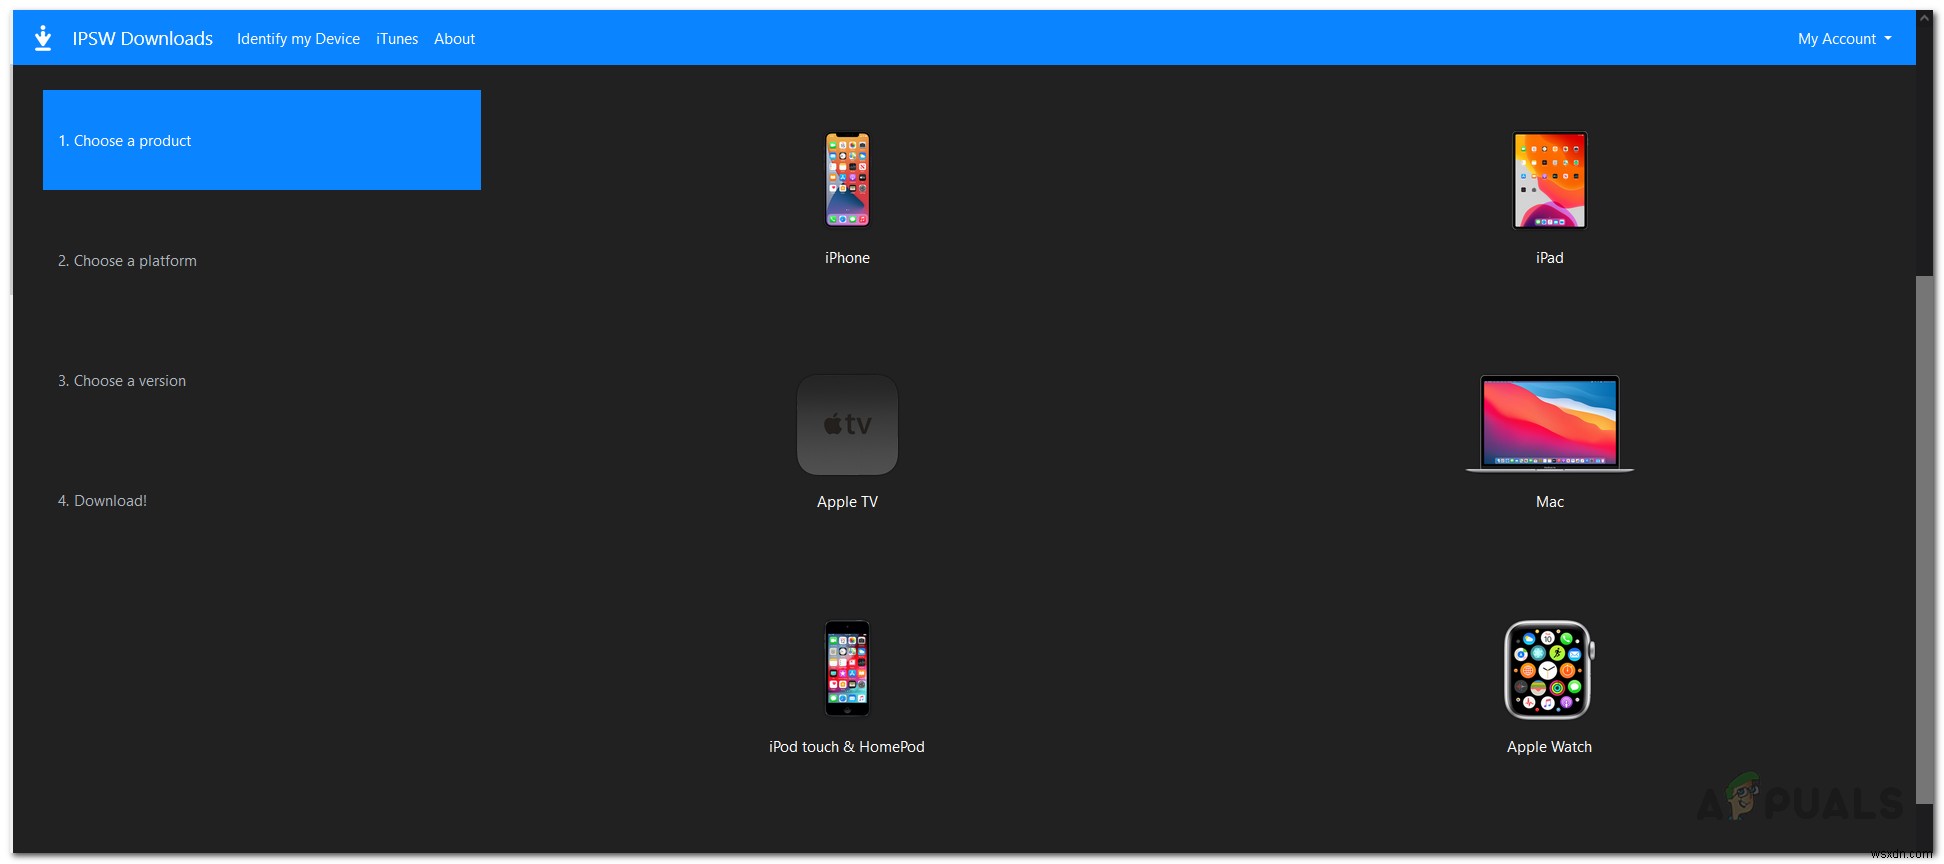Click the IPSW Downloads title link

(x=142, y=38)
